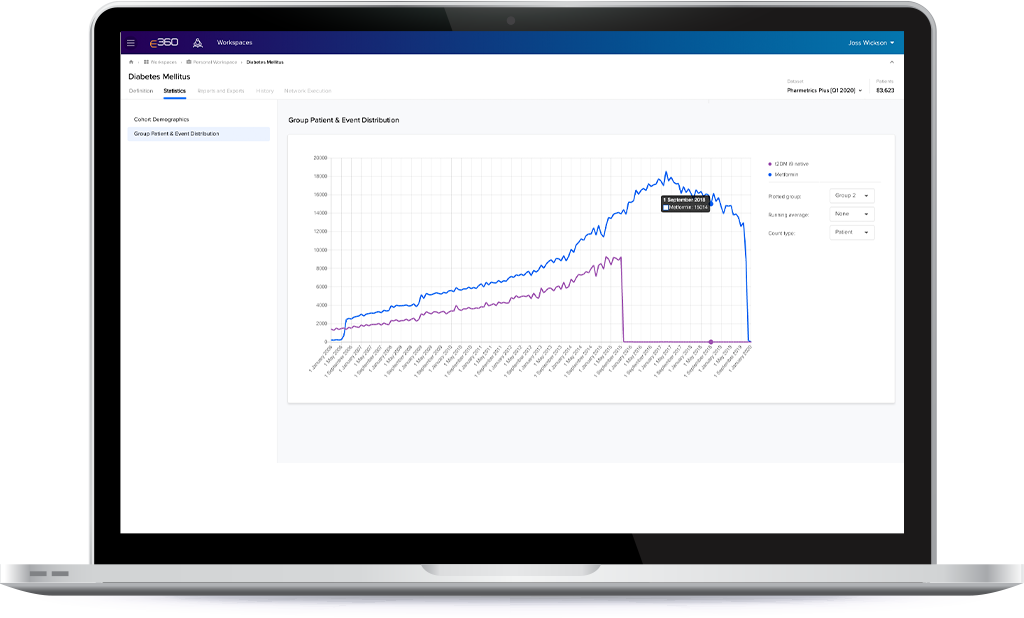Expand the Pharmetrics Plus dataset dropdown

coord(825,90)
